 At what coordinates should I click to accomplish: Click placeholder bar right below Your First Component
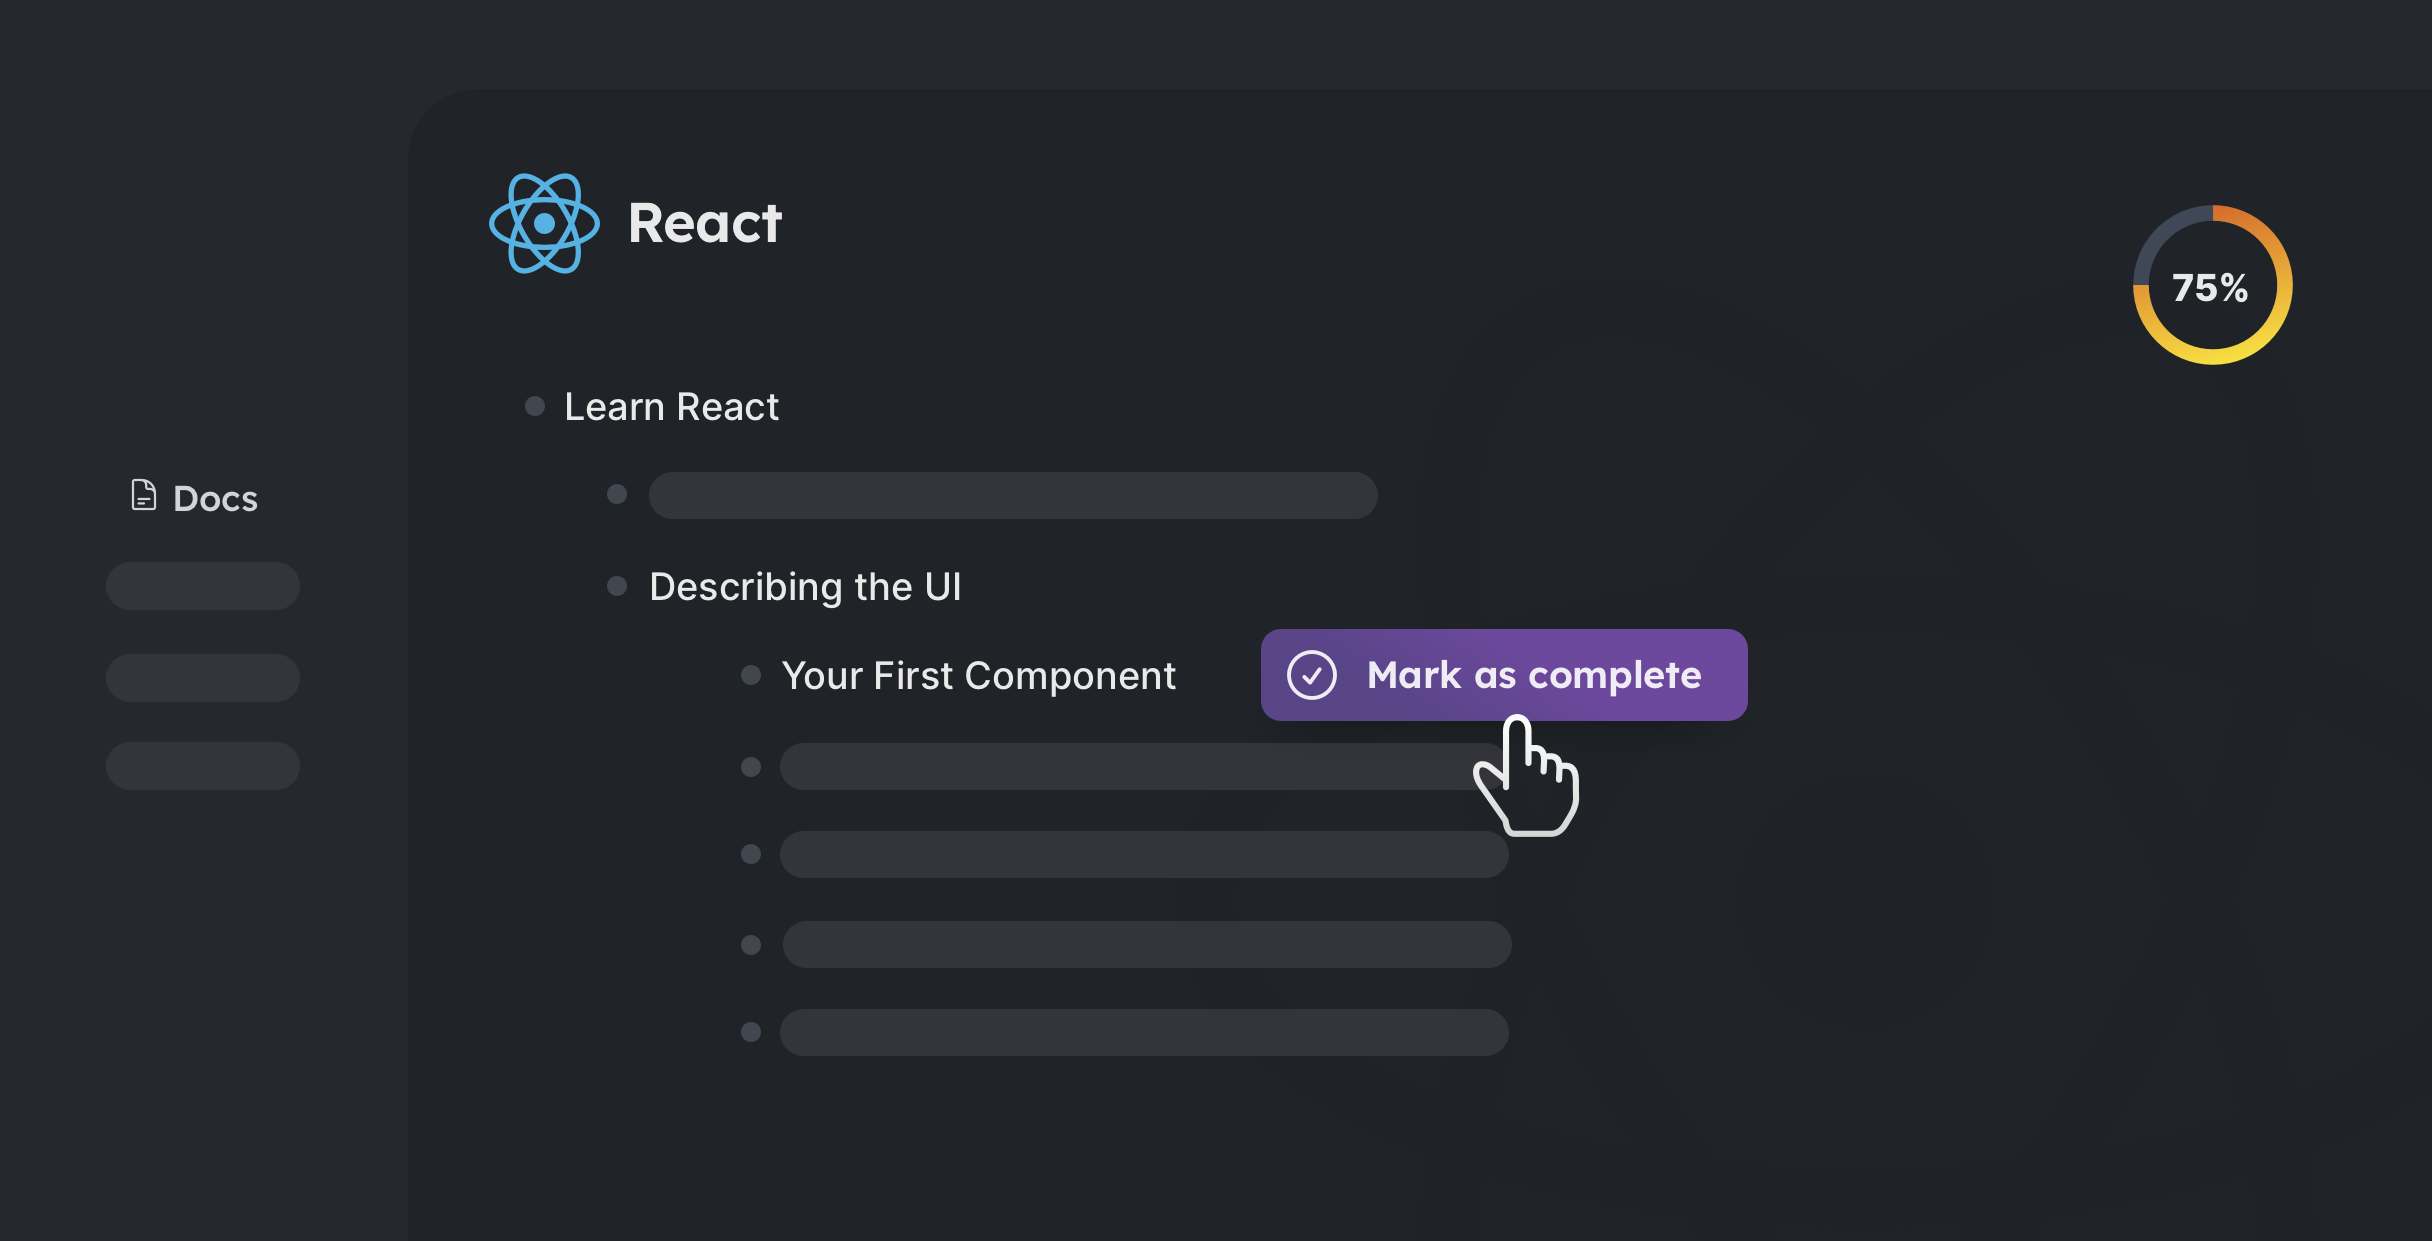click(1120, 767)
